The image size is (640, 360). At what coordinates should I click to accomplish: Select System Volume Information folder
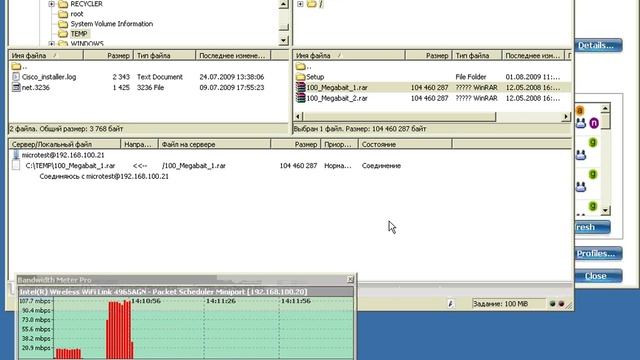point(111,24)
